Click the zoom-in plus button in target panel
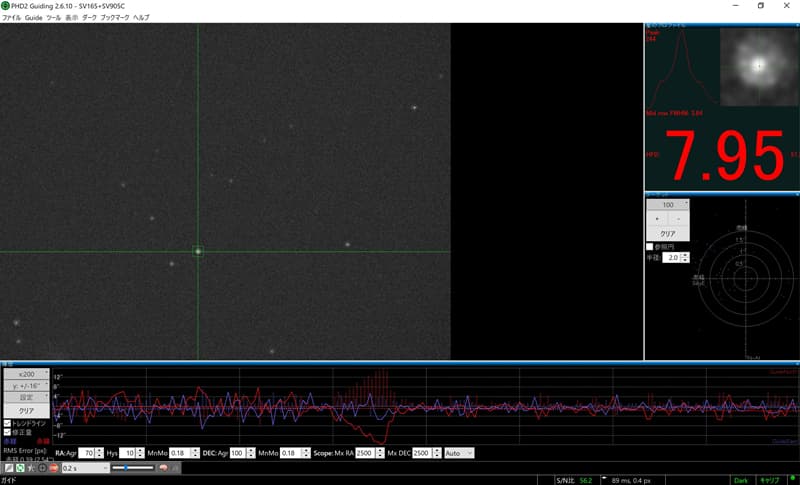Screen dimensions: 800x485 pyautogui.click(x=656, y=218)
